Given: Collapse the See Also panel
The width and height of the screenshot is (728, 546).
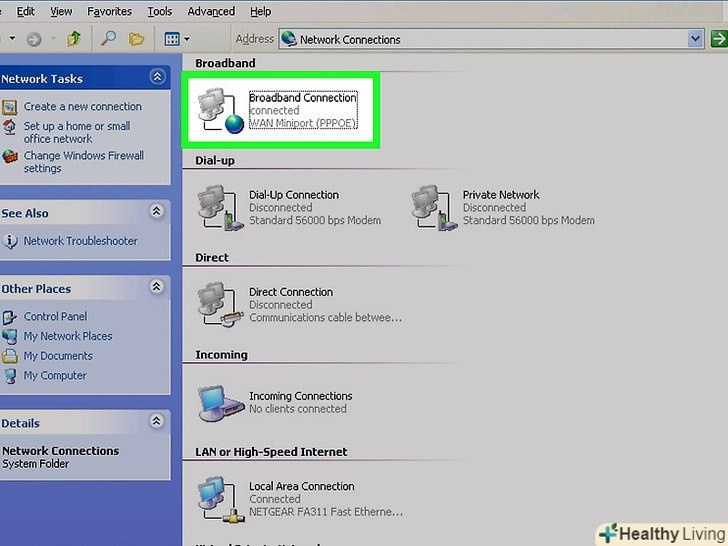Looking at the screenshot, I should 156,212.
